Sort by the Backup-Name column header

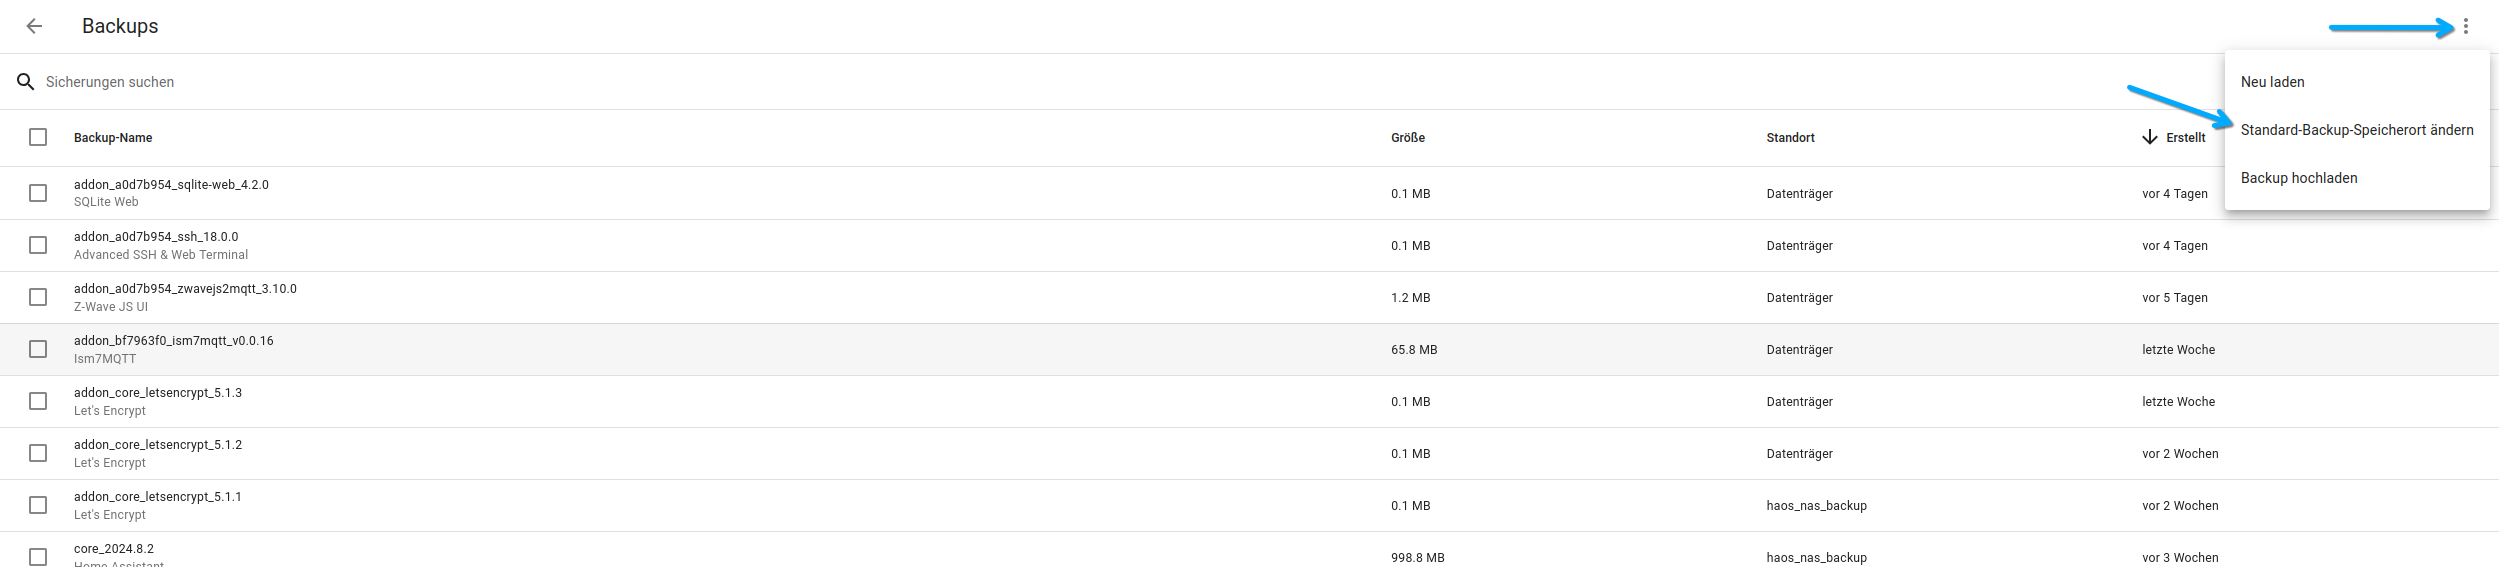(x=113, y=138)
